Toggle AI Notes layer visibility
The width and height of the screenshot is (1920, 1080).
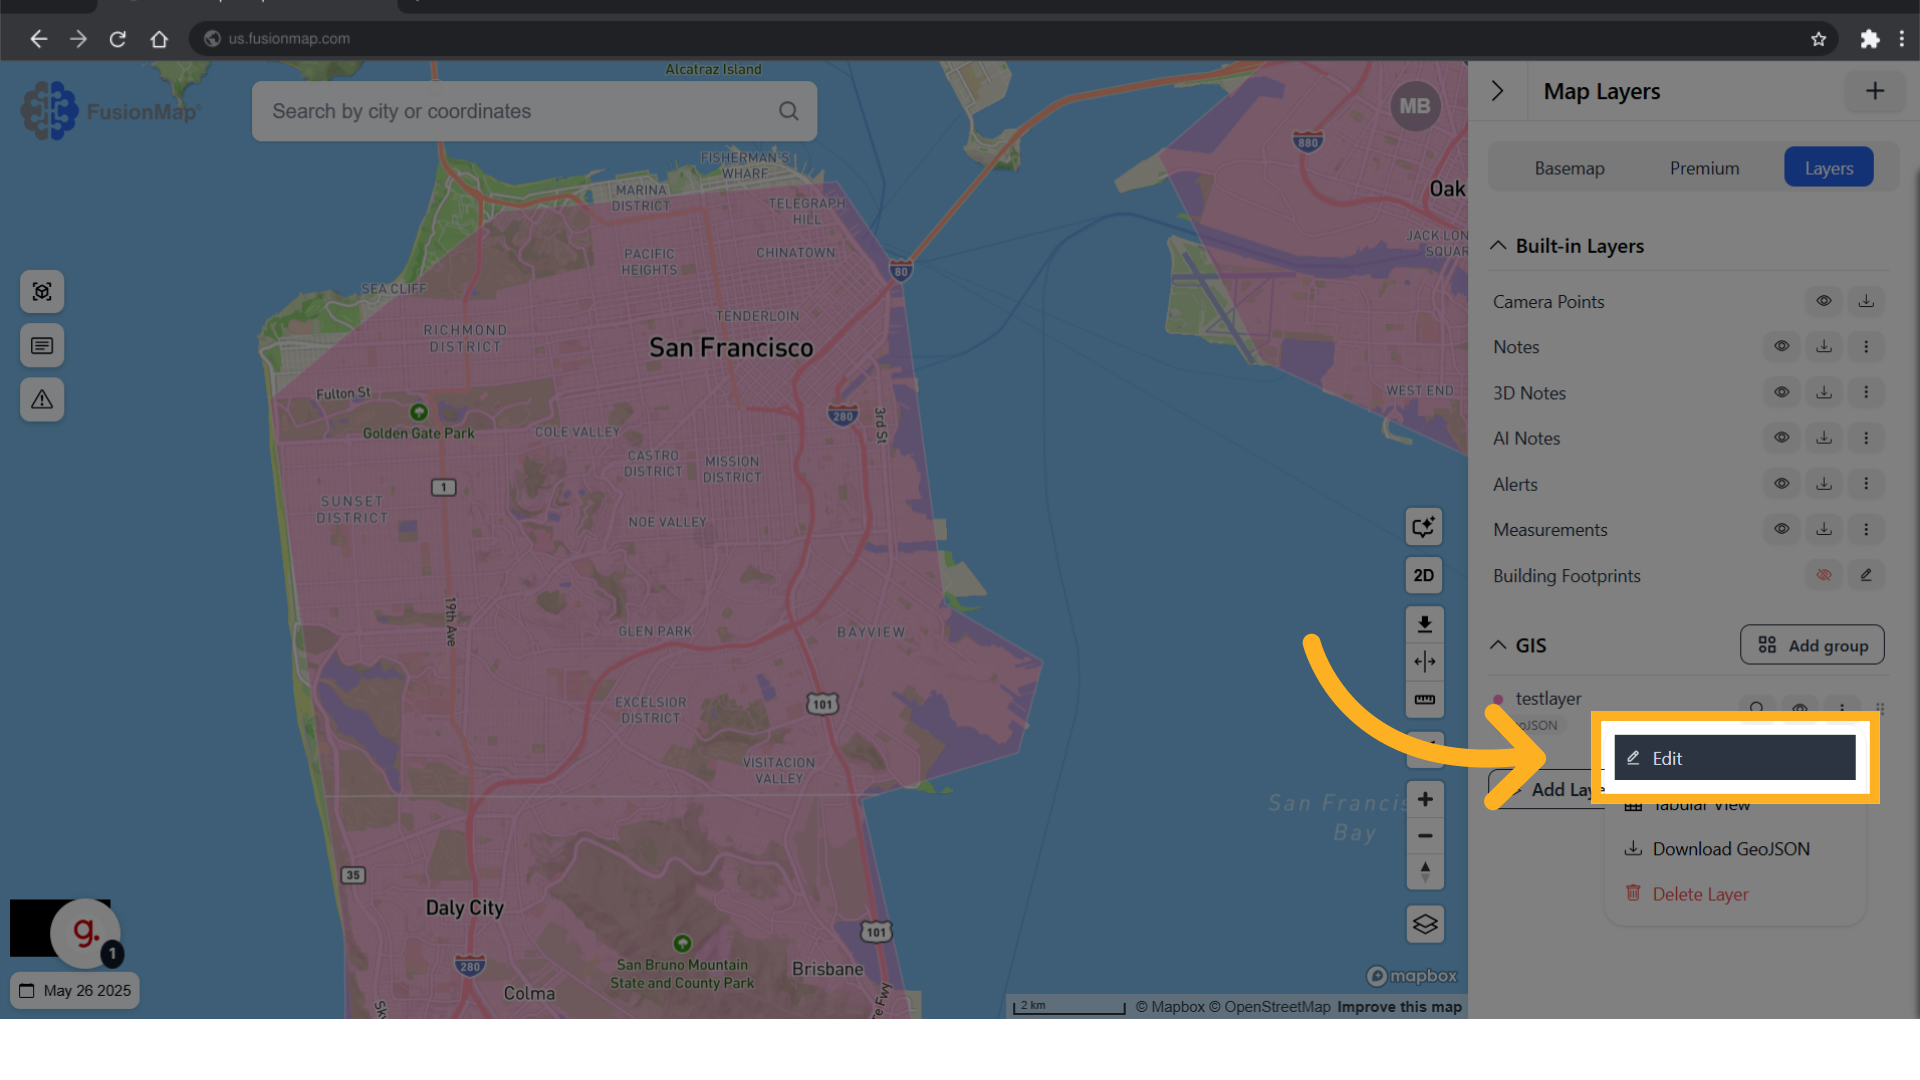click(1782, 438)
